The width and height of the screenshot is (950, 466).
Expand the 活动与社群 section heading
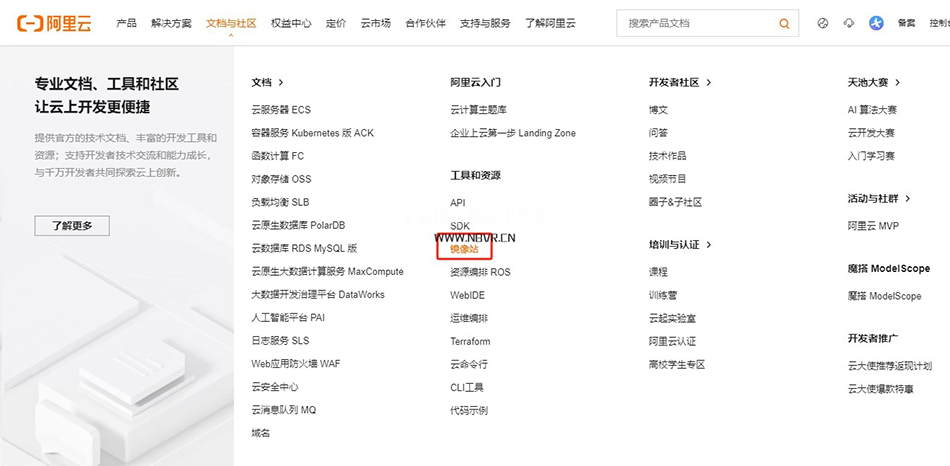coord(878,199)
